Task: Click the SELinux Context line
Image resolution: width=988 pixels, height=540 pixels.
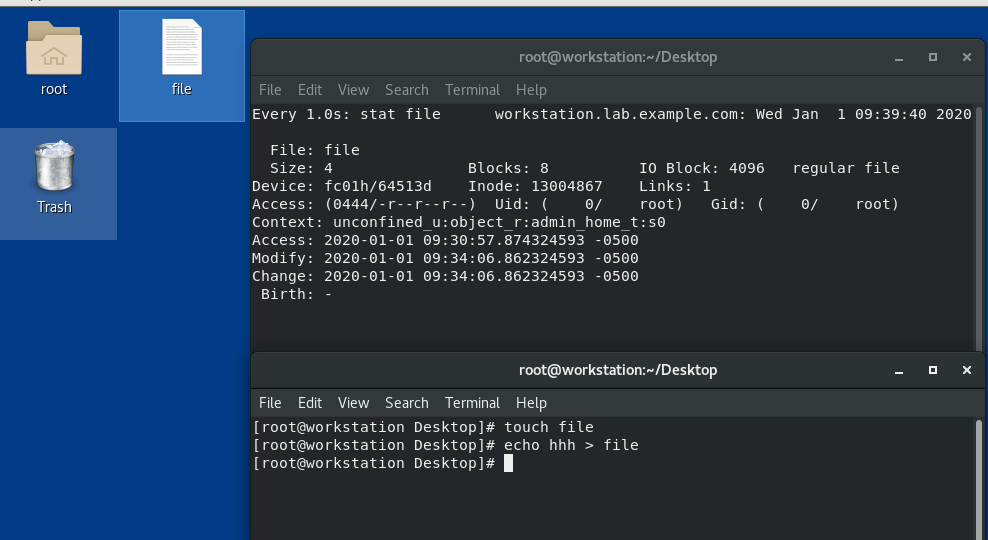Action: click(x=459, y=222)
